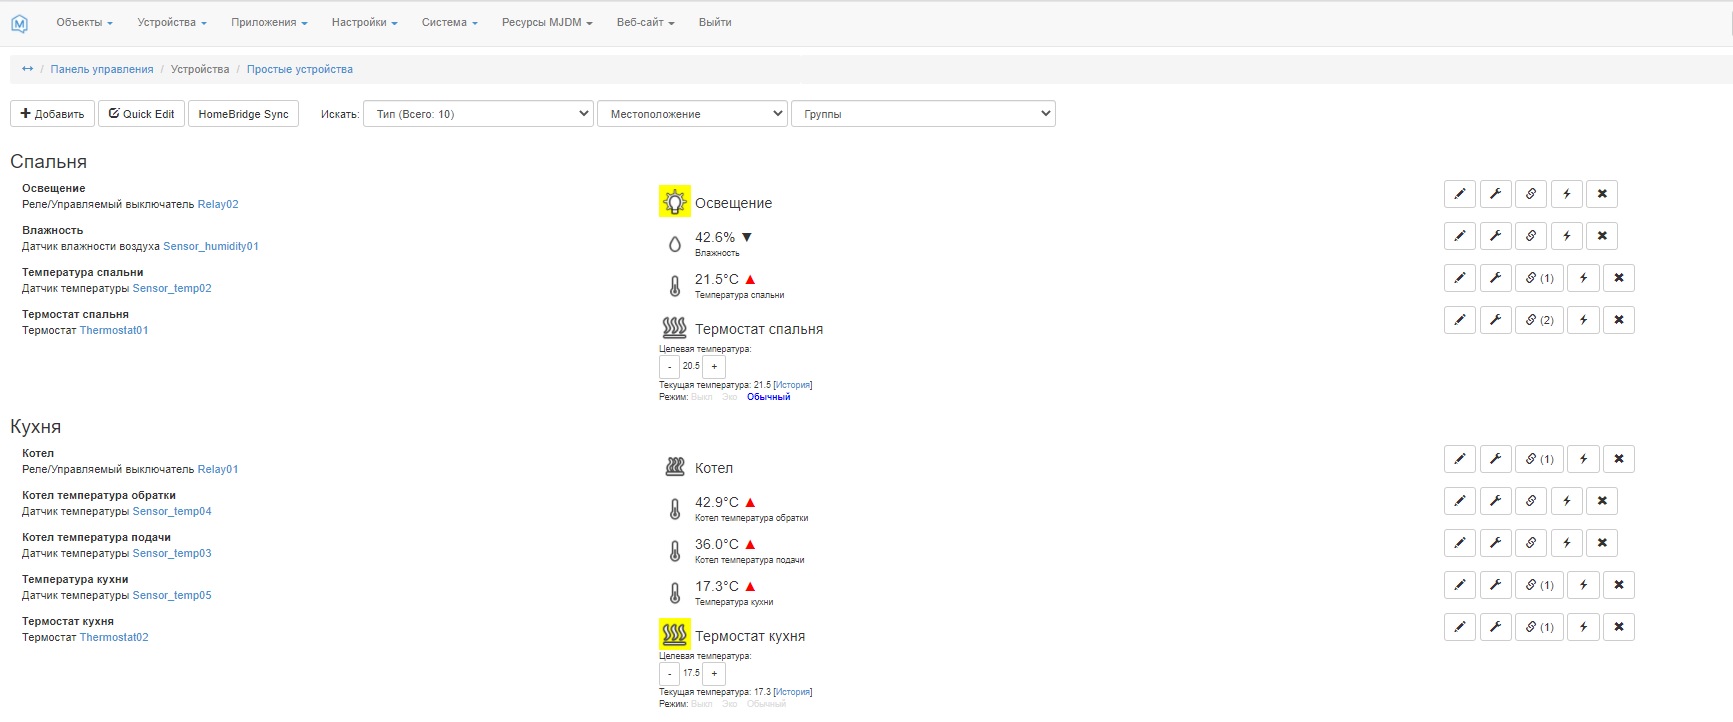Open the Тип (Всего: 10) dropdown
Screen dimensions: 1733x722
pyautogui.click(x=478, y=114)
